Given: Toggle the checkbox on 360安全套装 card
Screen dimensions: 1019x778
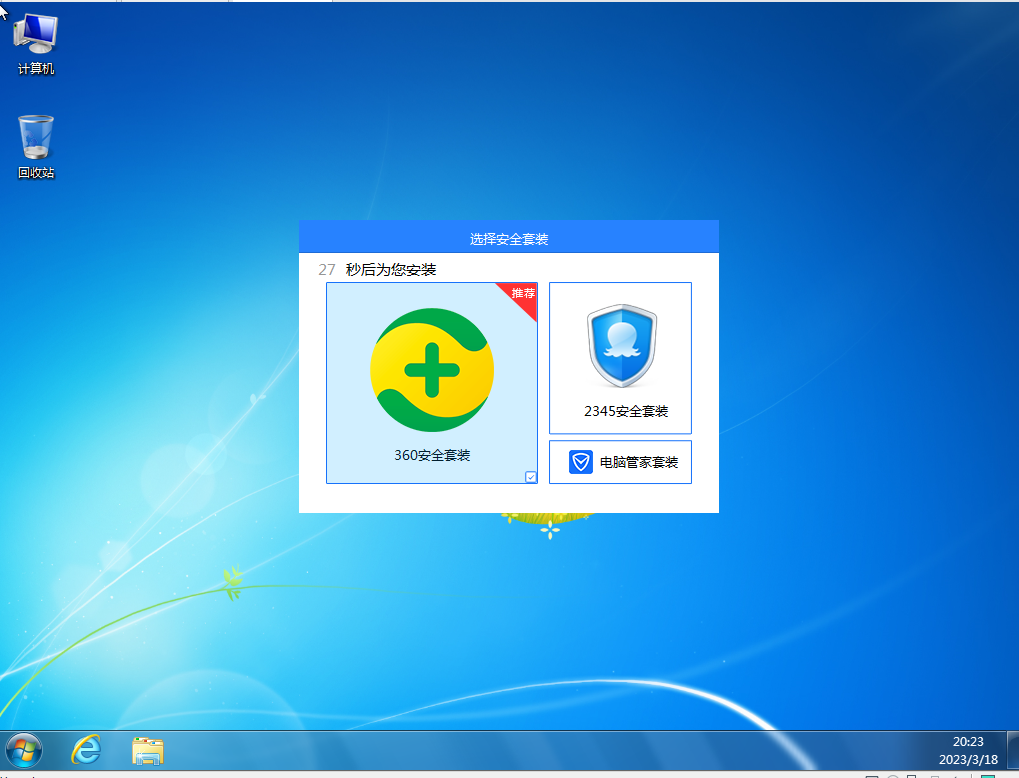Looking at the screenshot, I should 531,477.
